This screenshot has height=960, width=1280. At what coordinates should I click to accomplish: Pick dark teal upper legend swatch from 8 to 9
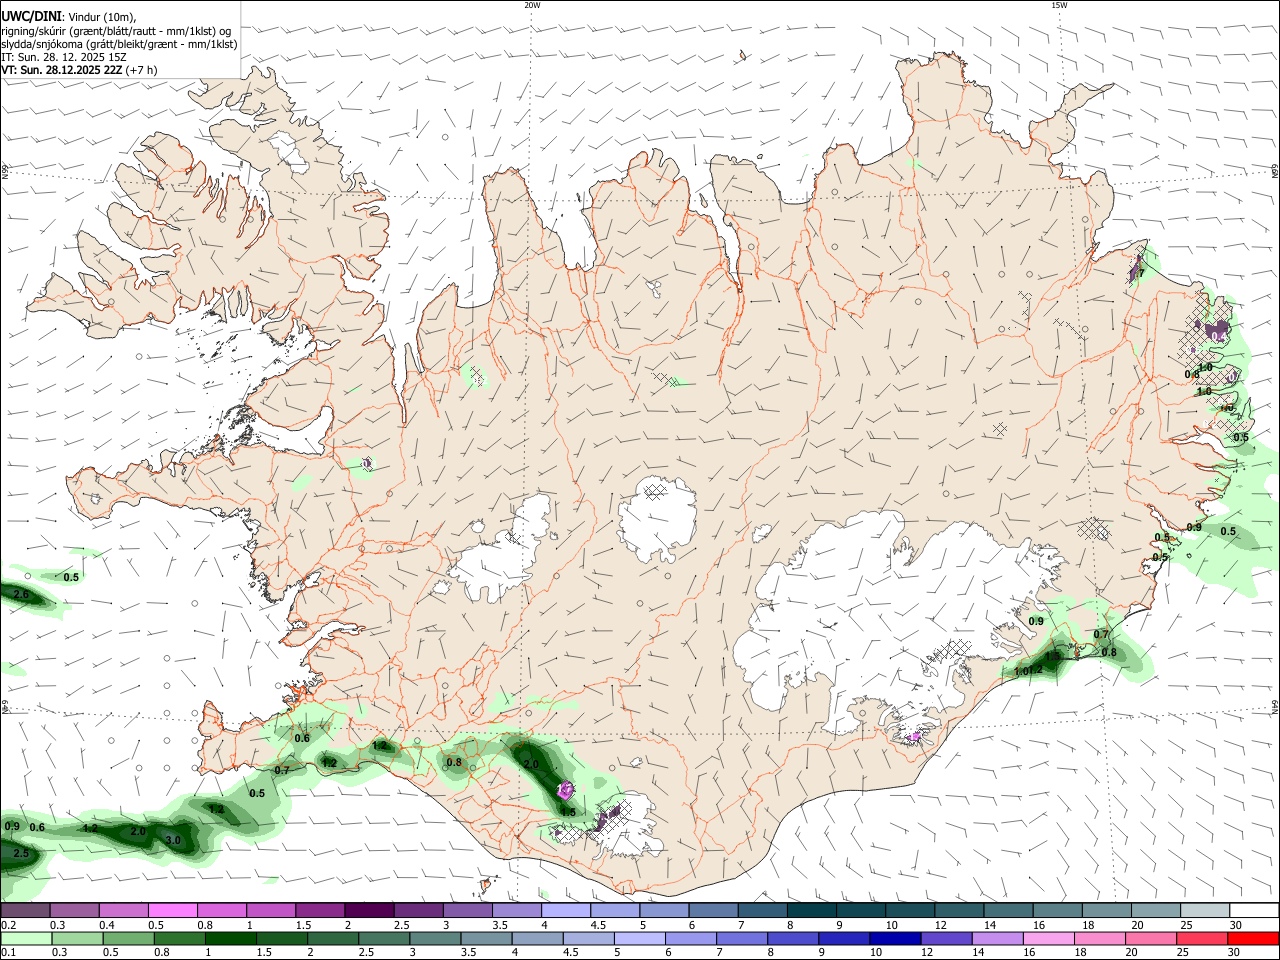point(812,910)
